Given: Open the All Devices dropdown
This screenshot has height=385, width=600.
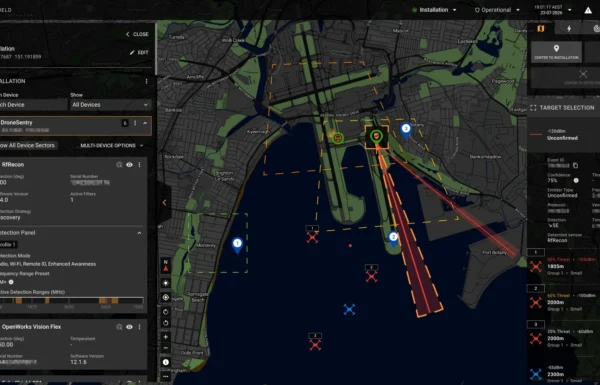Looking at the screenshot, I should (110, 104).
